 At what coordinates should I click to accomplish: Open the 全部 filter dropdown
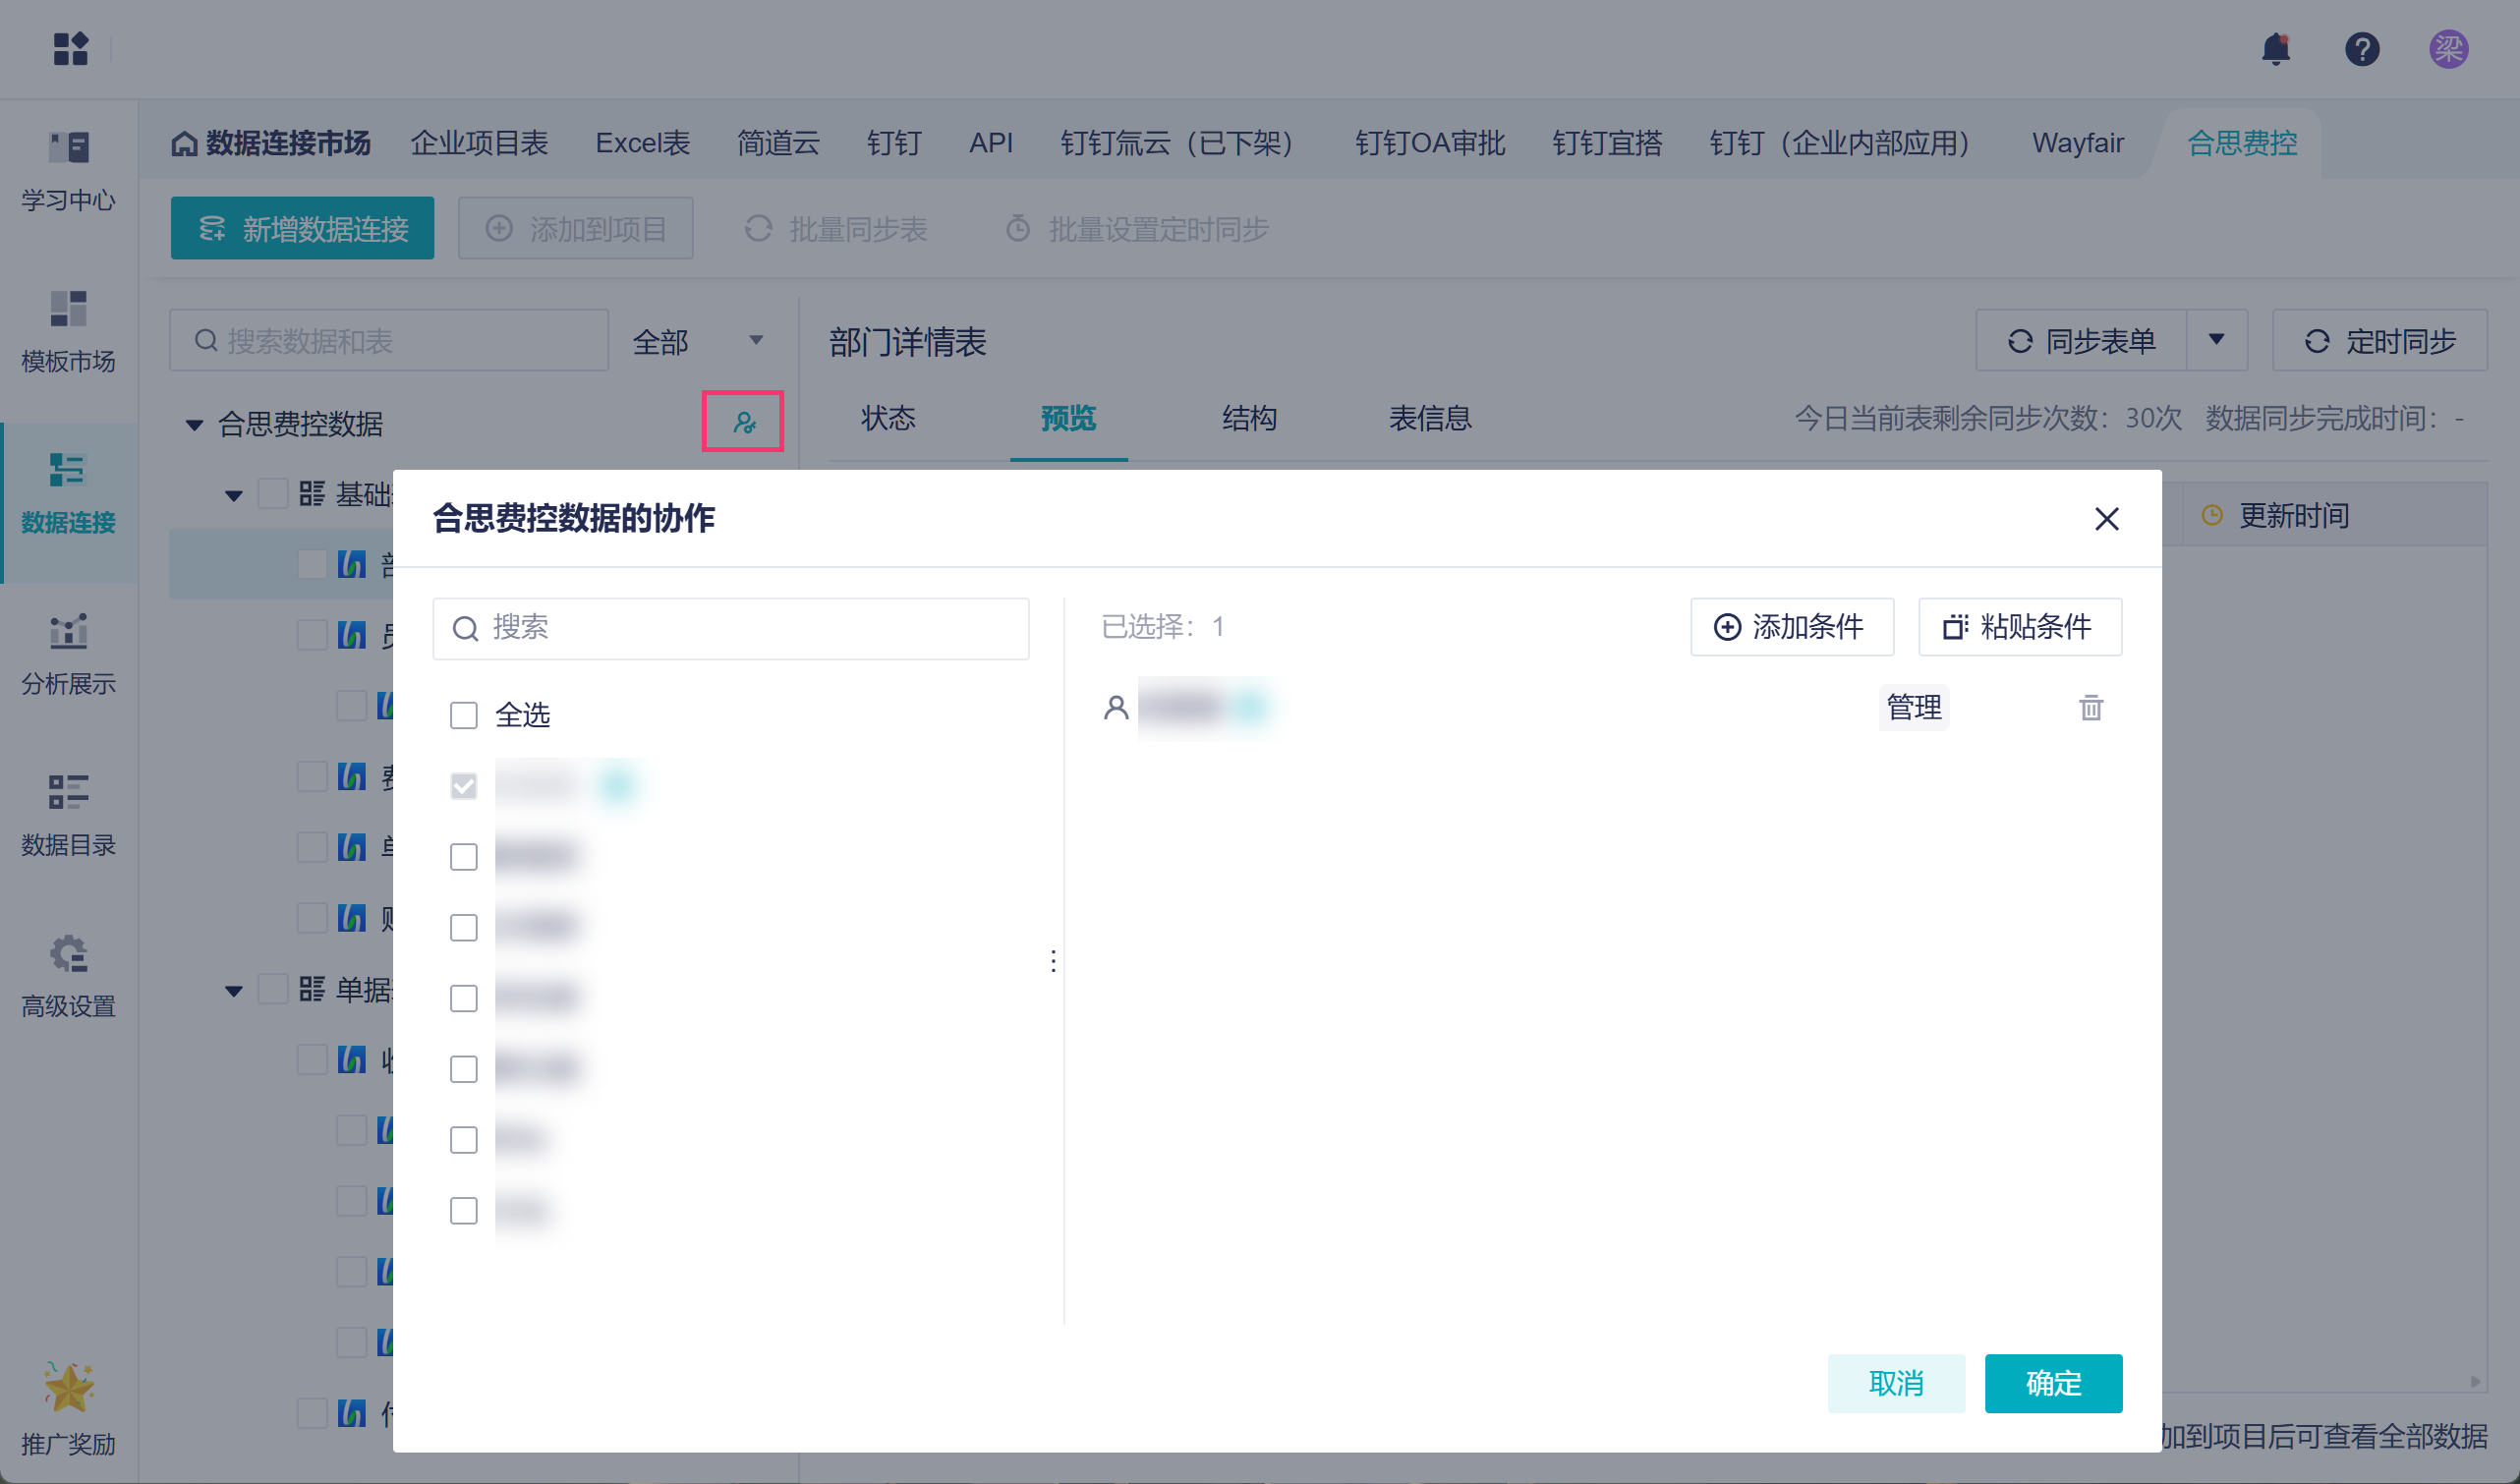(x=698, y=342)
